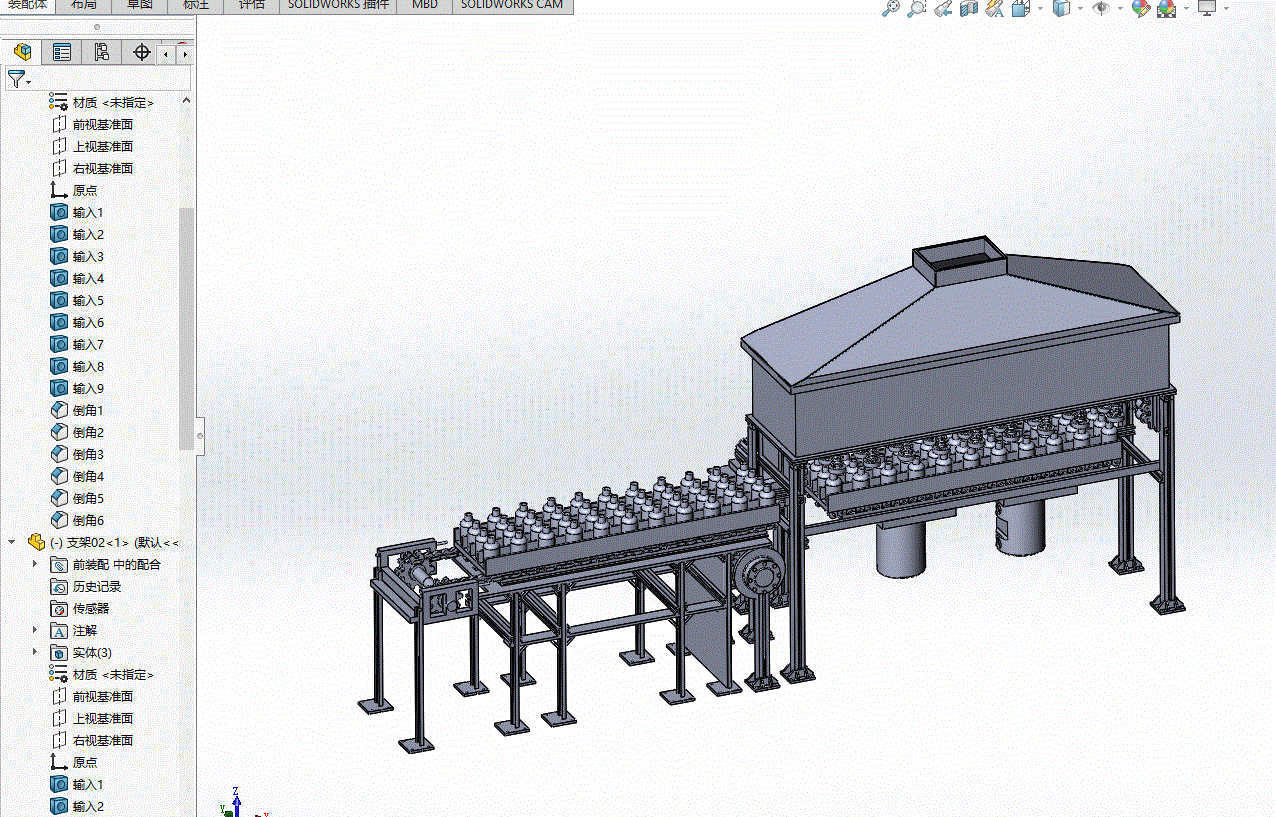The image size is (1276, 817).
Task: Click the View Orientation cube icon
Action: click(1020, 8)
